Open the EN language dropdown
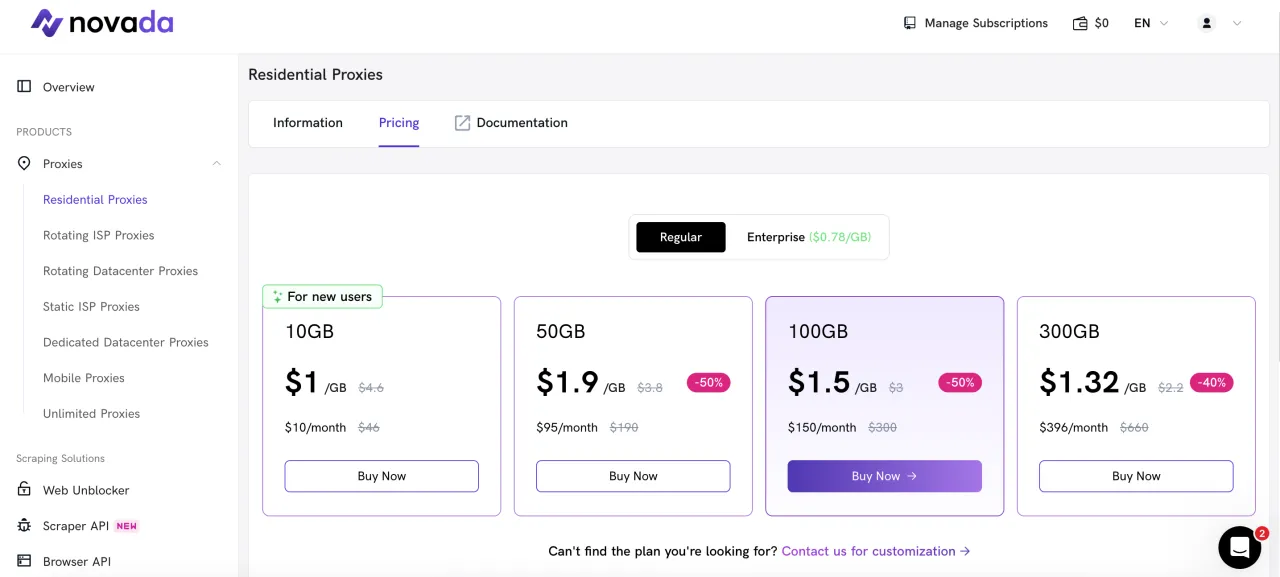The image size is (1280, 577). (x=1150, y=23)
